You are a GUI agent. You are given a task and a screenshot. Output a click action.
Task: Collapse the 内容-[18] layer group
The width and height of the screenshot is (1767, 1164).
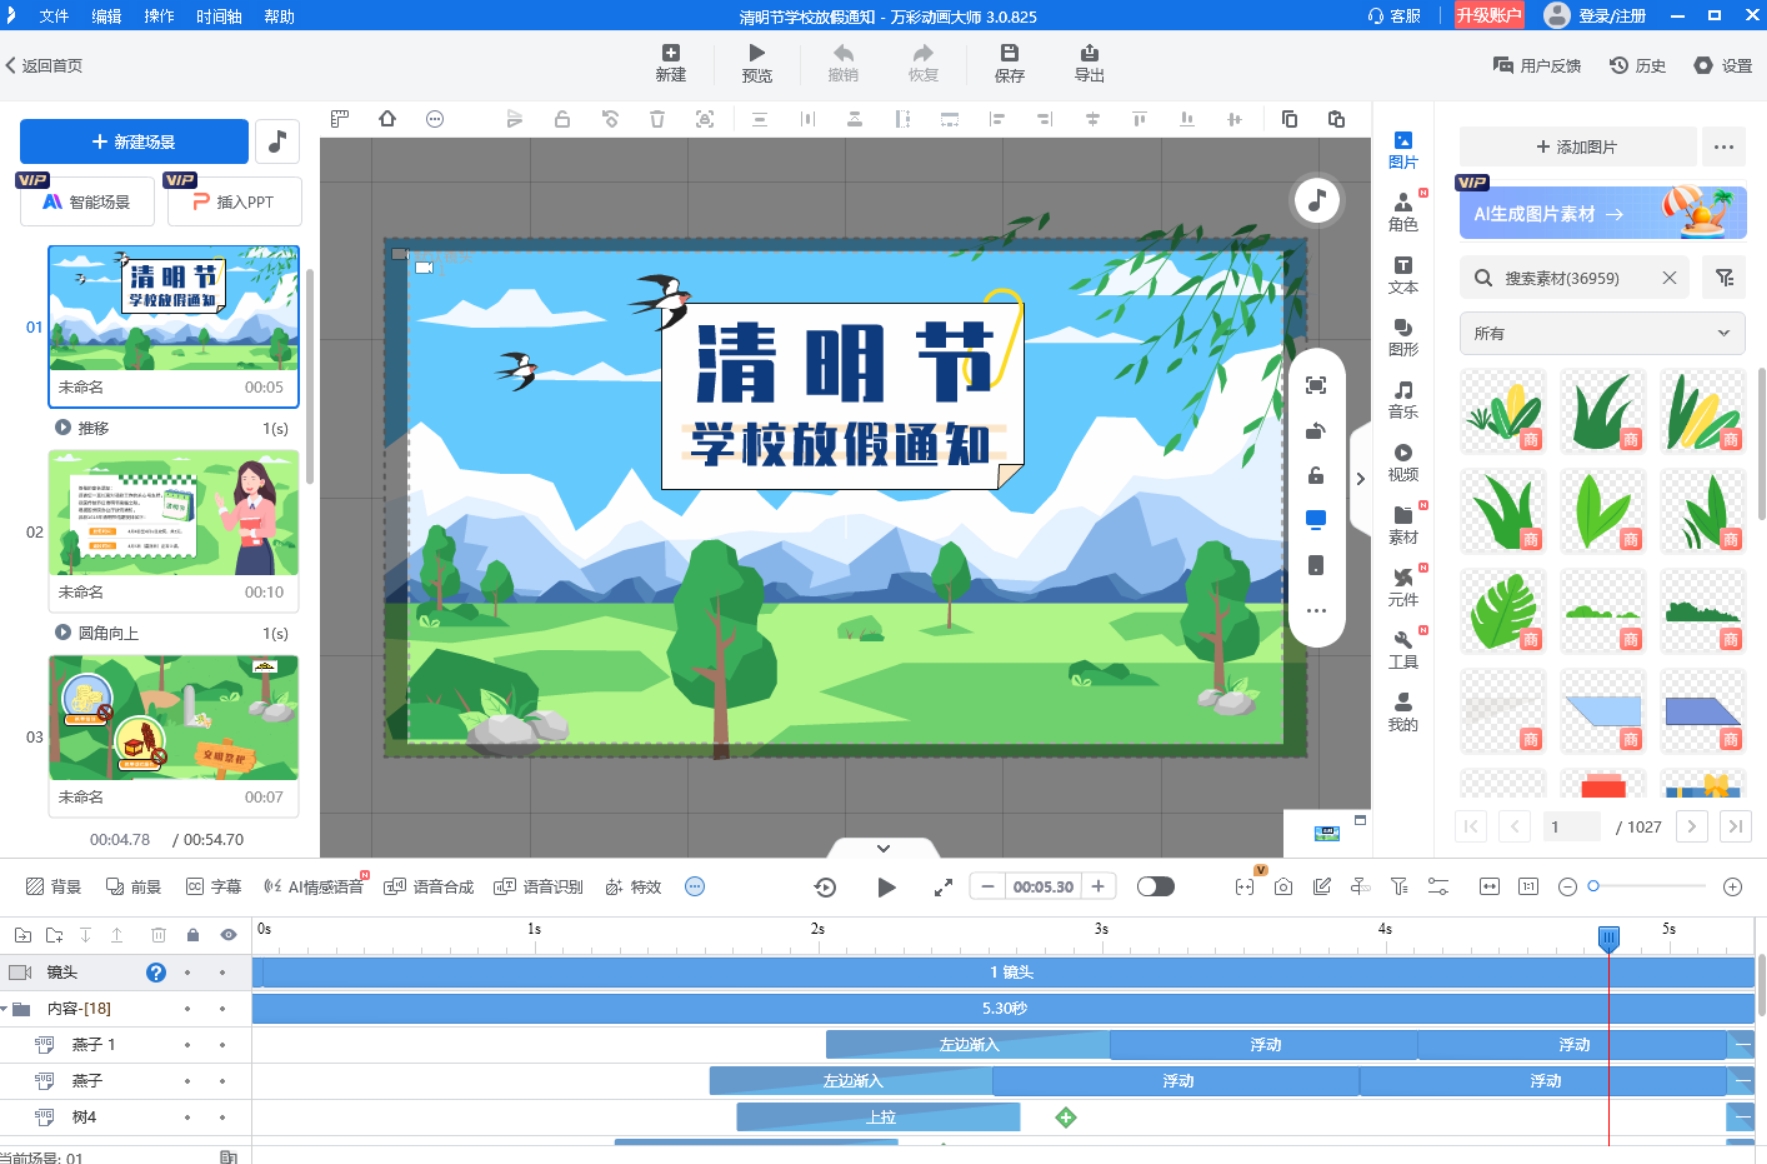[x=6, y=1009]
